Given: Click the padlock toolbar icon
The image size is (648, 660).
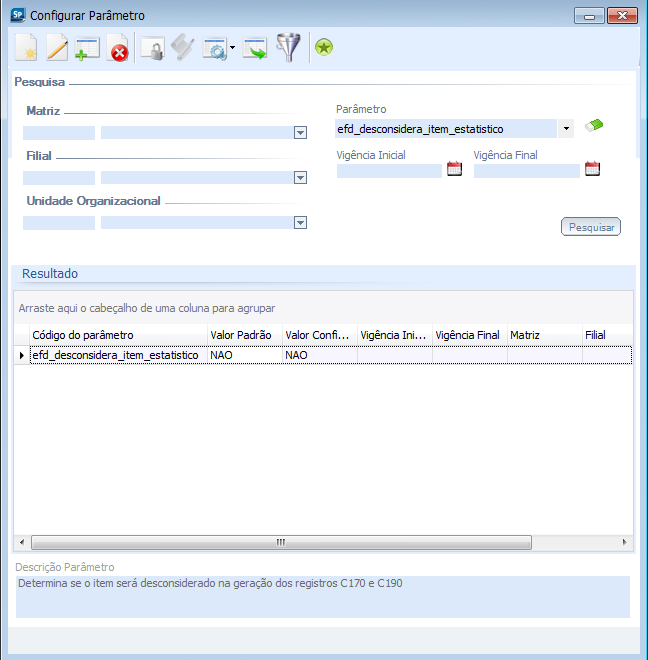Looking at the screenshot, I should pos(152,48).
